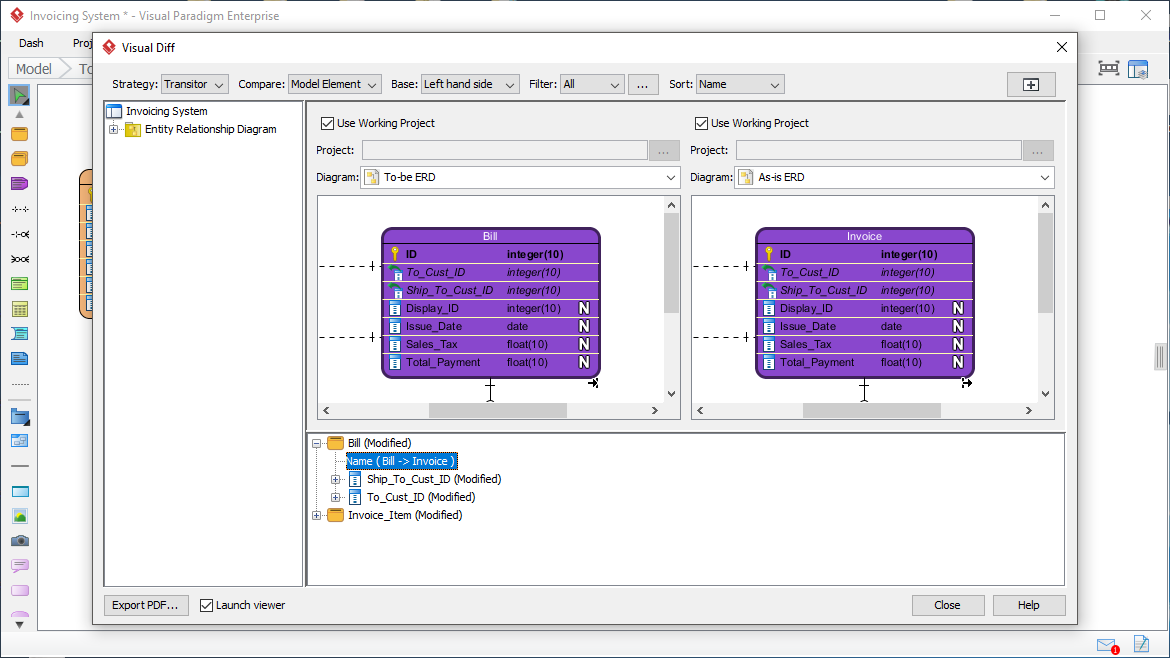Viewport: 1170px width, 658px height.
Task: Choose the callout note tool in palette
Action: click(19, 565)
